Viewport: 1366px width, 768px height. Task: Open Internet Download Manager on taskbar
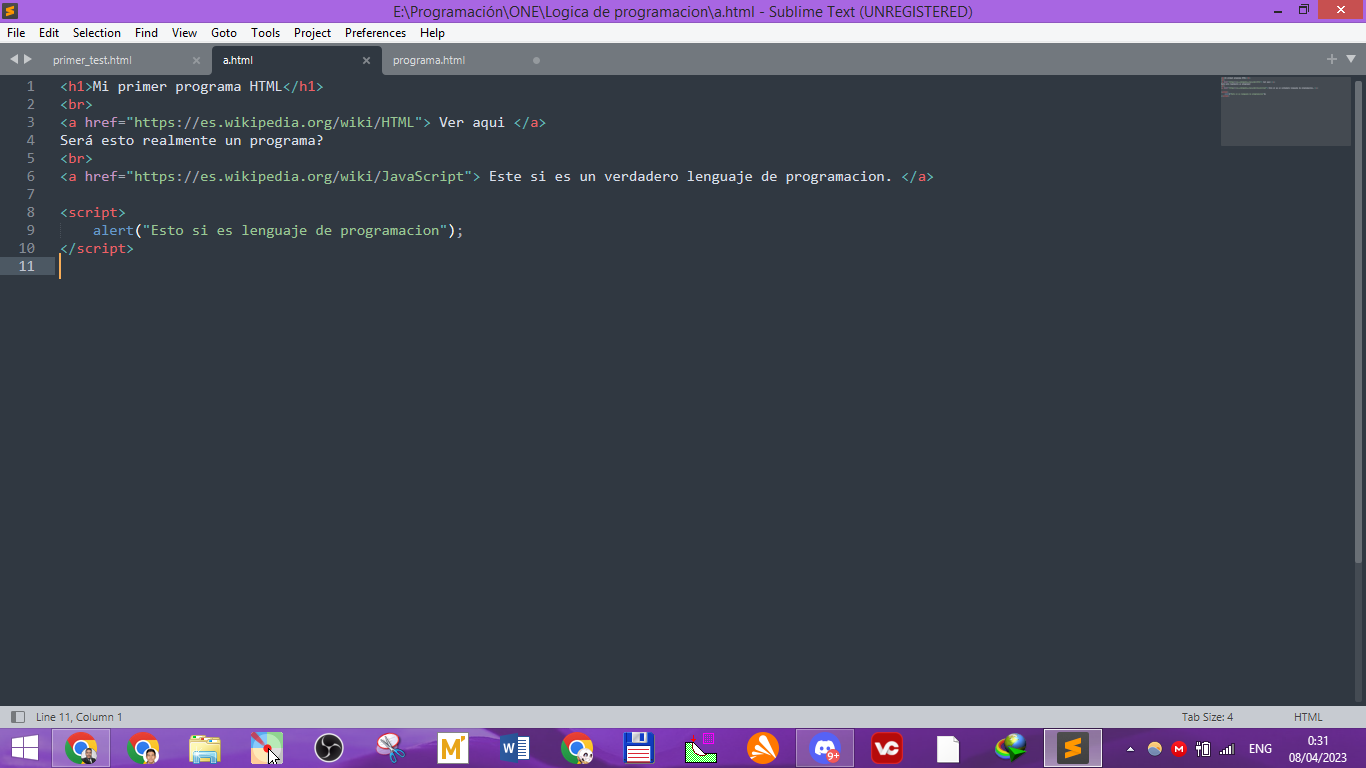[x=1011, y=748]
